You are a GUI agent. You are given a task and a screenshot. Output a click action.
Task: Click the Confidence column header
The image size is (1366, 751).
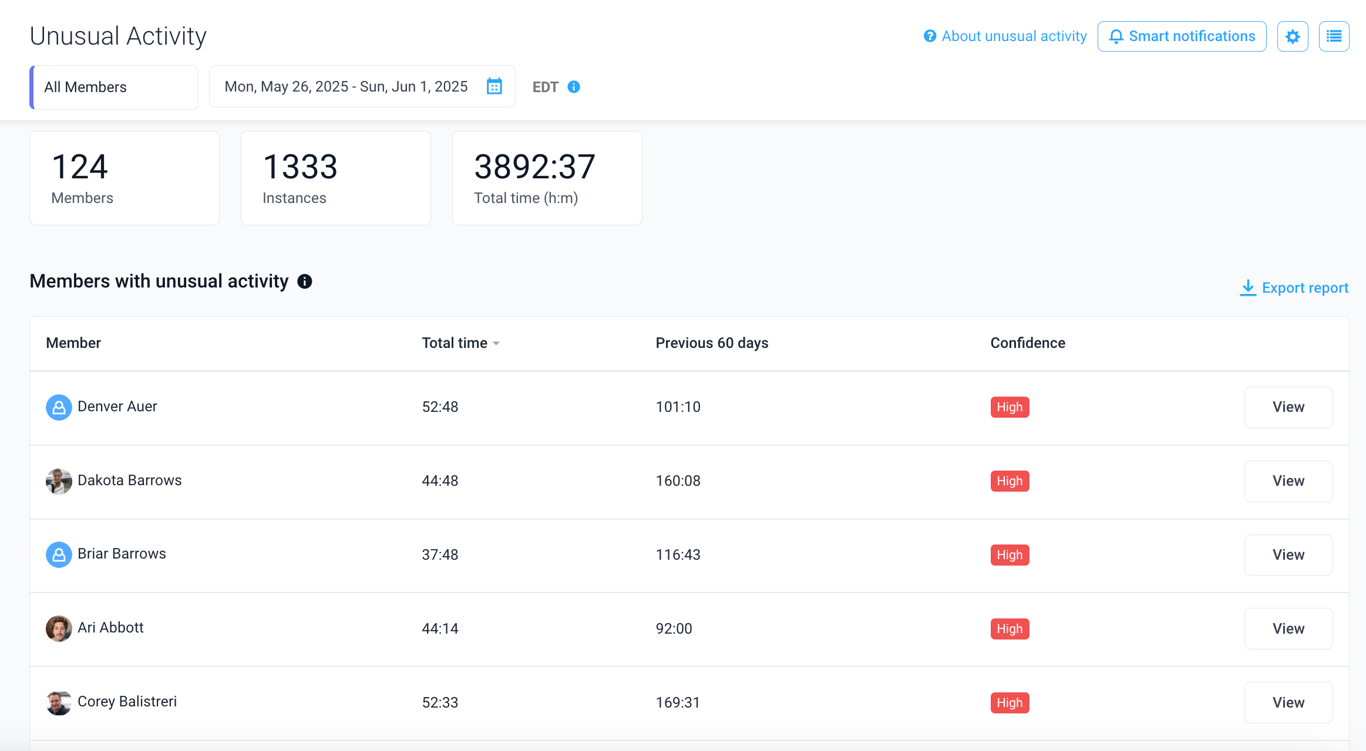[x=1028, y=343]
